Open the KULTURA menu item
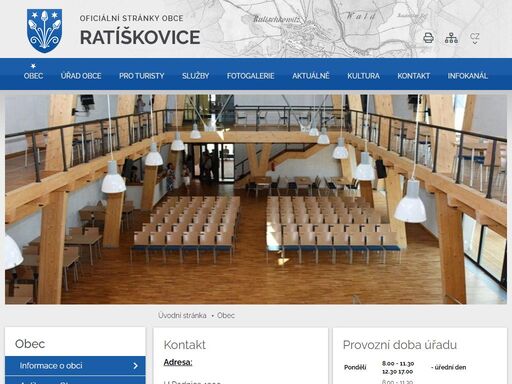Image resolution: width=512 pixels, height=384 pixels. (x=363, y=76)
